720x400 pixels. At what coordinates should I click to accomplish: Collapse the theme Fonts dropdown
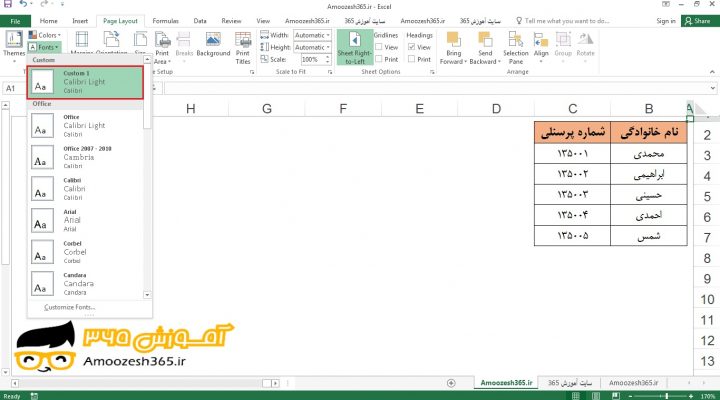(45, 47)
